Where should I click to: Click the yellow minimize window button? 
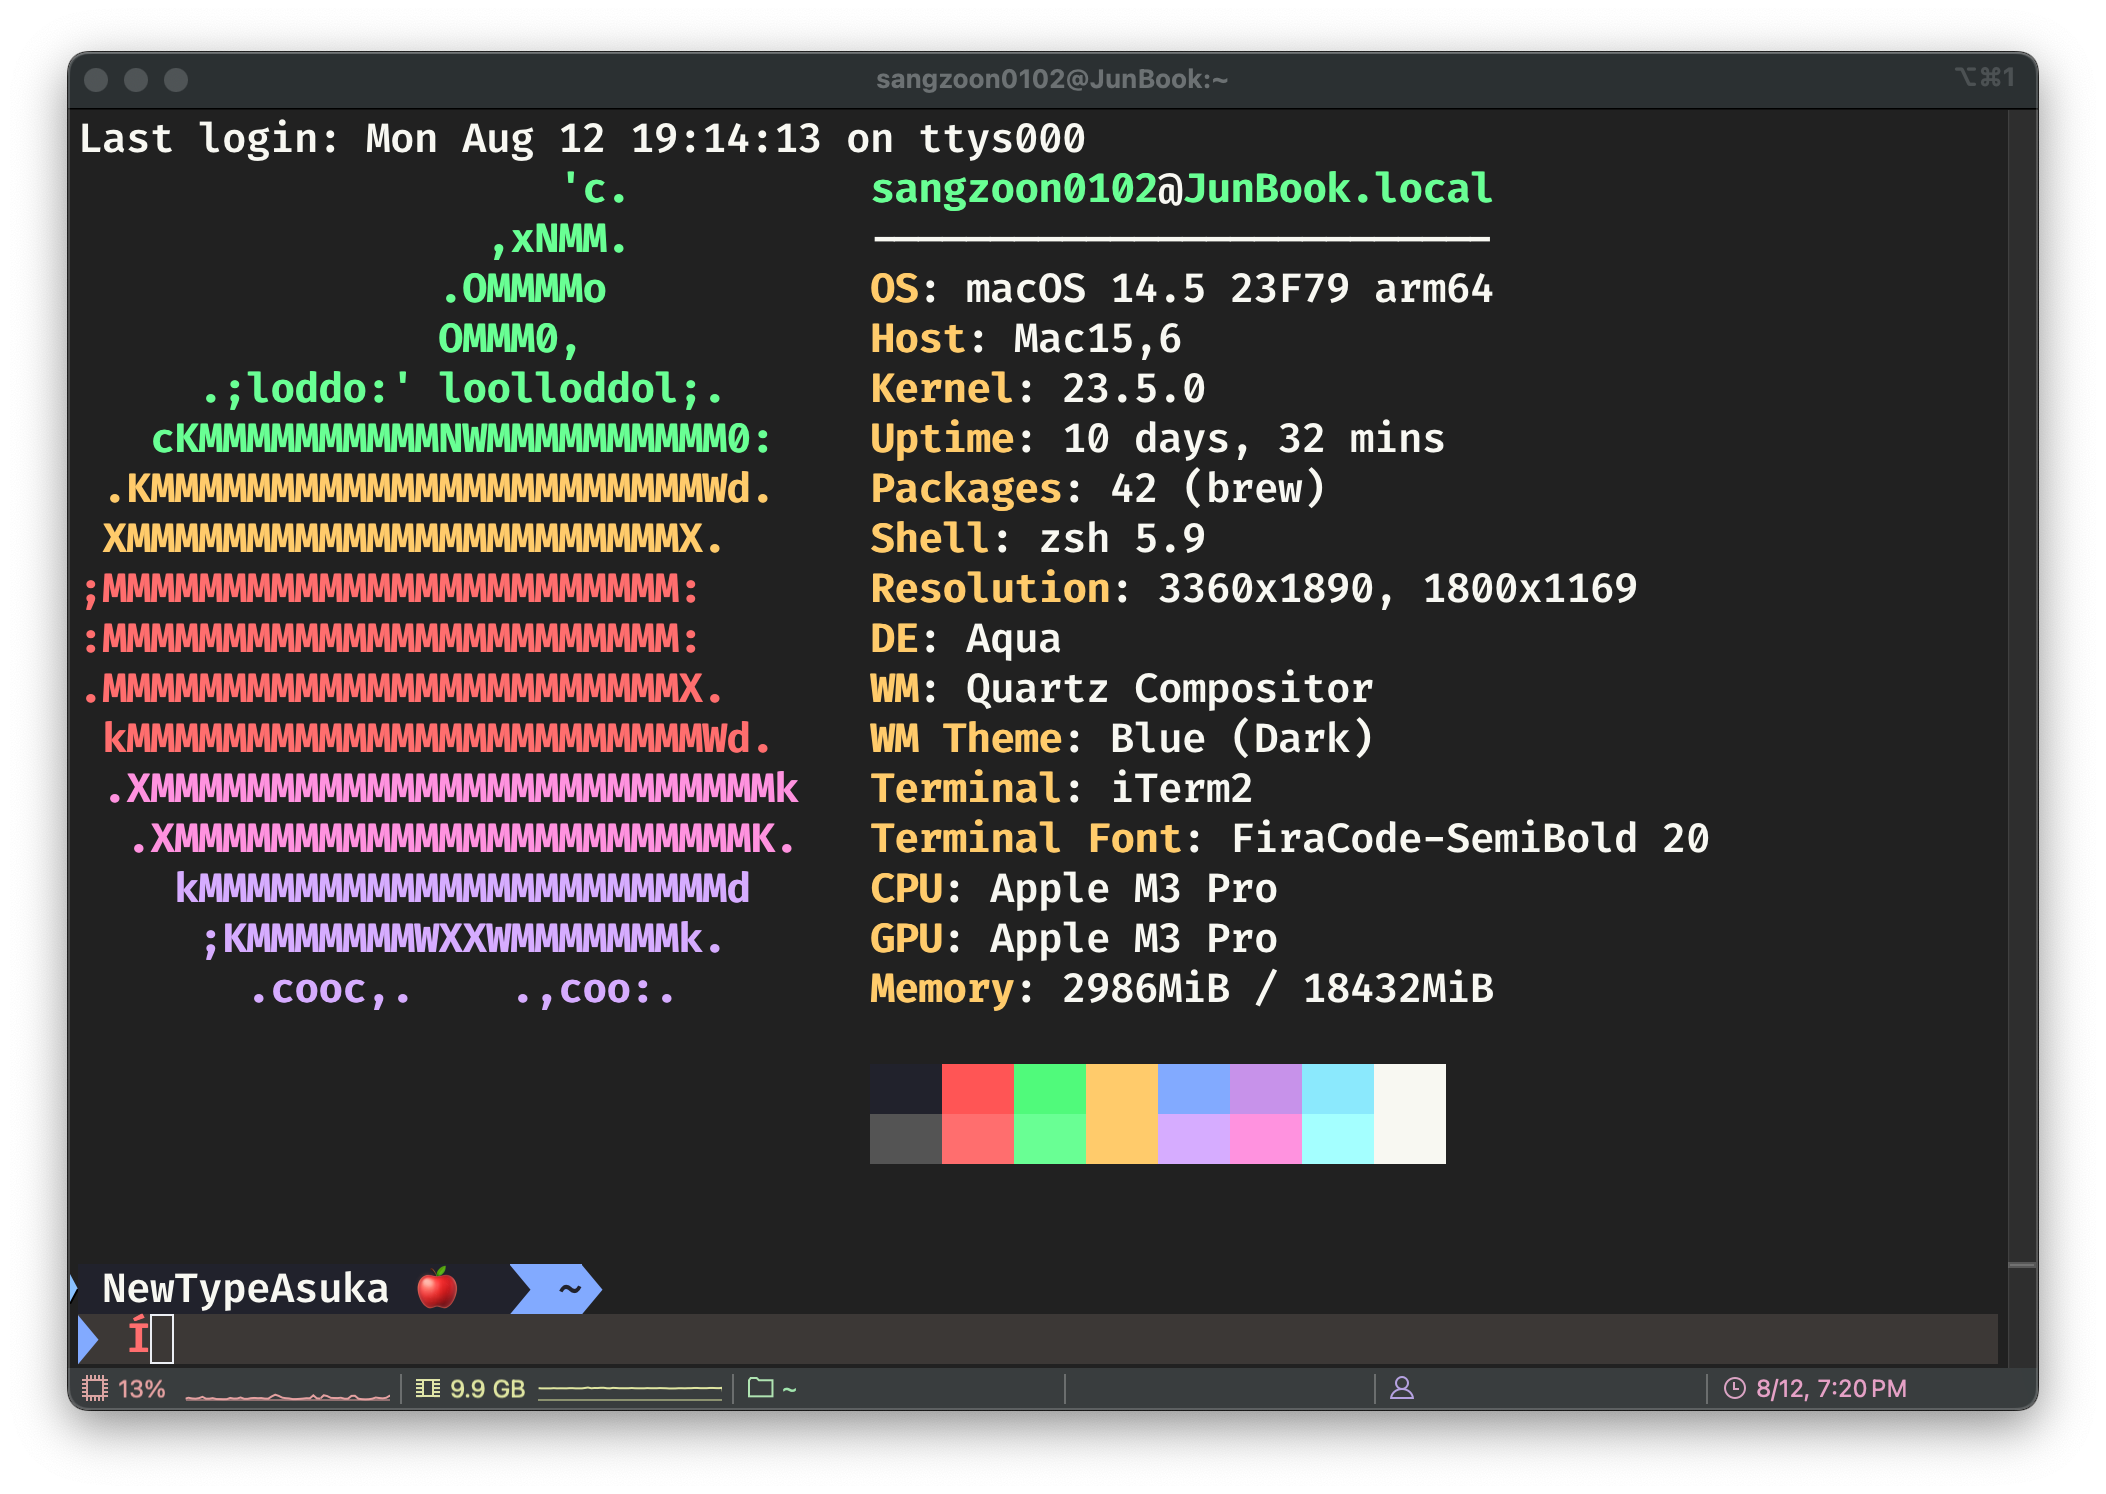136,80
